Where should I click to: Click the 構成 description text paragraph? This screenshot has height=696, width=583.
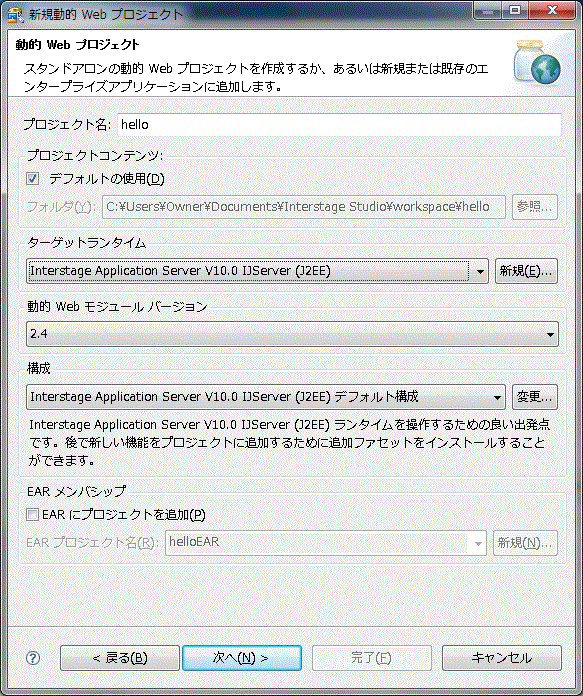point(290,443)
